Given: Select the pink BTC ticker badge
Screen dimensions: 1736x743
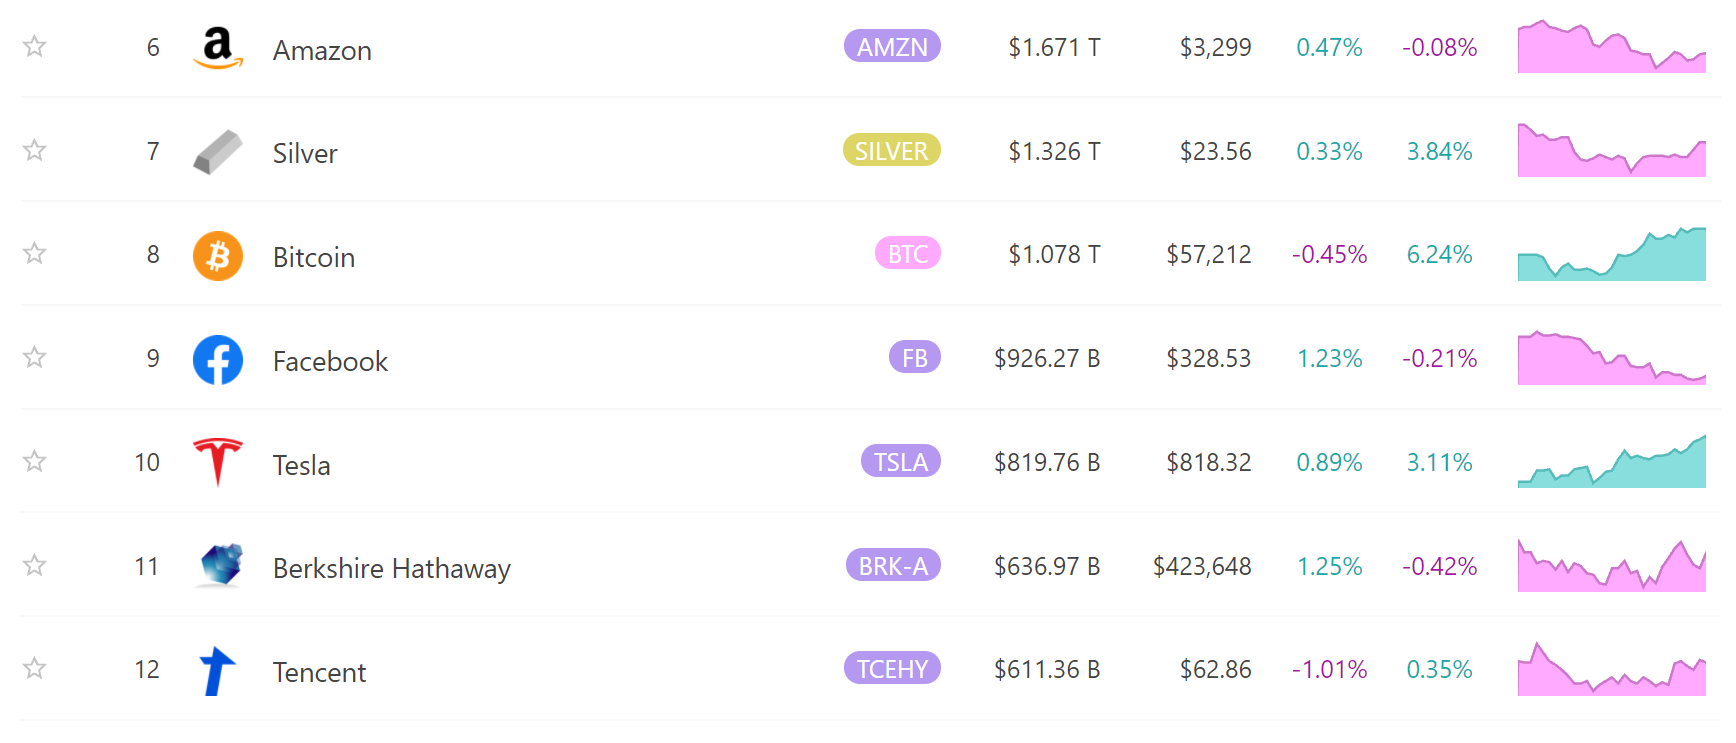Looking at the screenshot, I should tap(908, 253).
